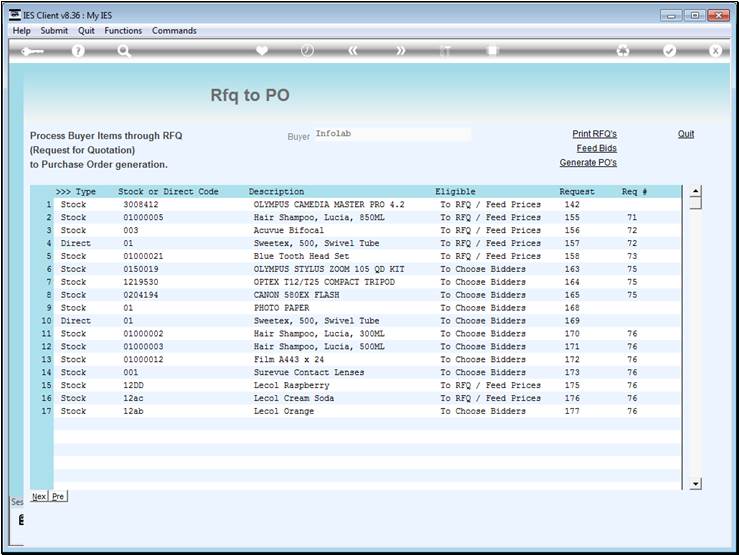Select 'Surevue Contact Lenses' description

[x=309, y=372]
